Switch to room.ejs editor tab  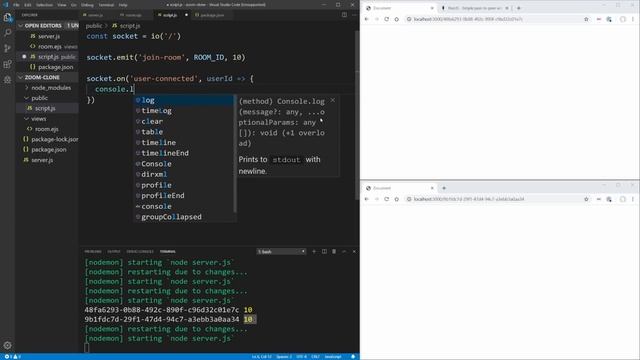(x=133, y=15)
